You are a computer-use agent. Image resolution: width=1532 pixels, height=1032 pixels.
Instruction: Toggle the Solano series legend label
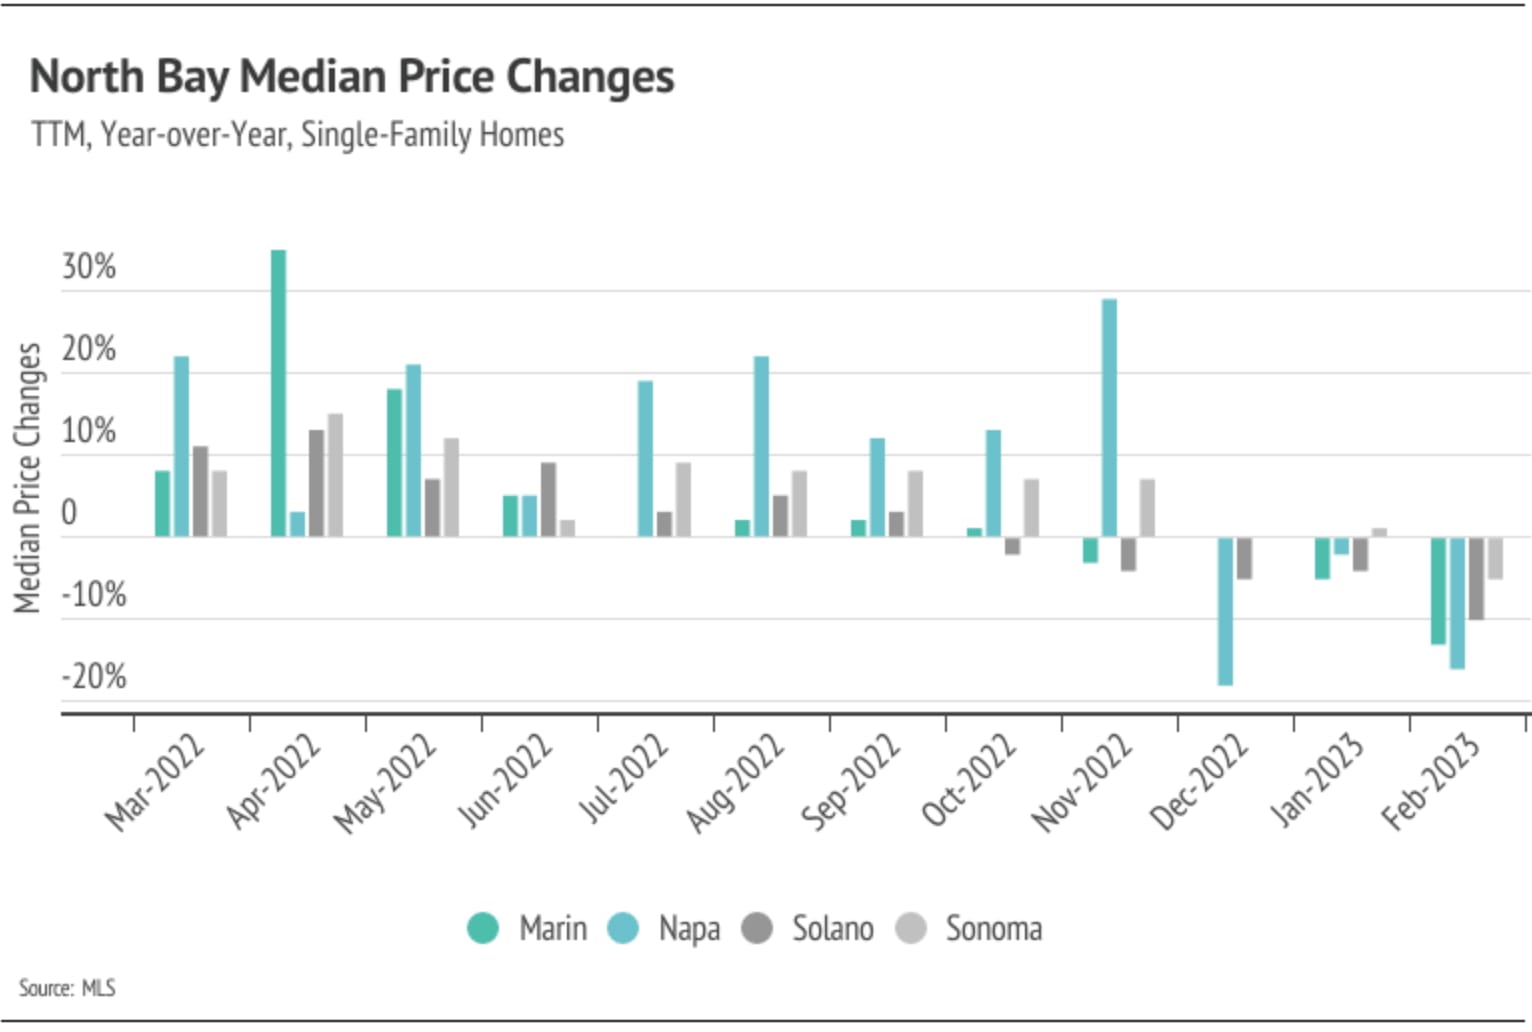(x=832, y=928)
